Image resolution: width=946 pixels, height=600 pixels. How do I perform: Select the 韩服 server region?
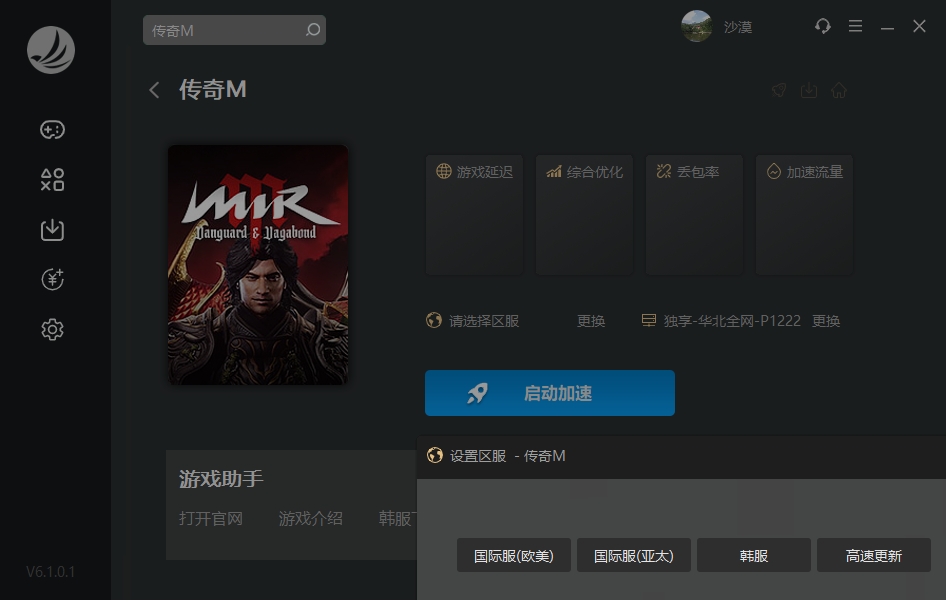pyautogui.click(x=753, y=556)
